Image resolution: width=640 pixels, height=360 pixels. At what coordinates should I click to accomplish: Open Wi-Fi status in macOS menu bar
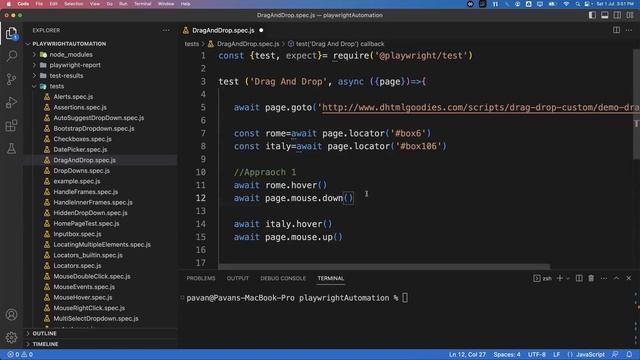[x=566, y=4]
